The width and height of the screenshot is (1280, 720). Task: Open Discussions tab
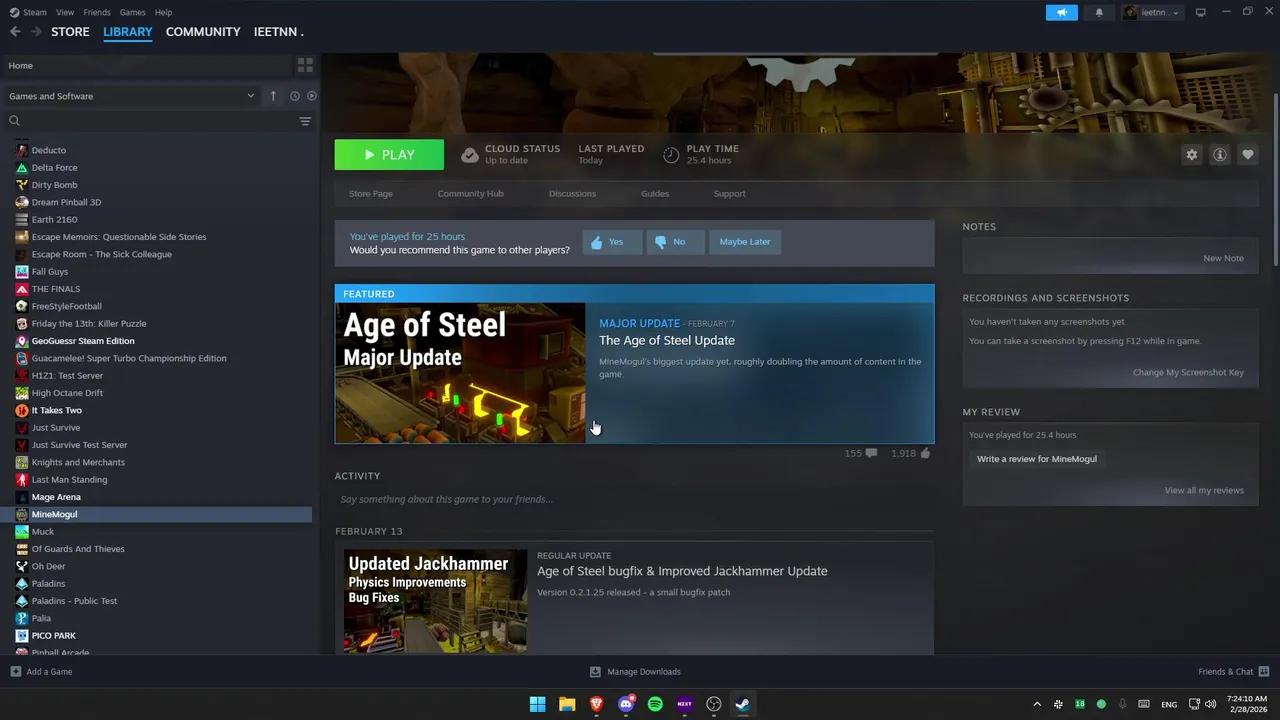coord(572,194)
